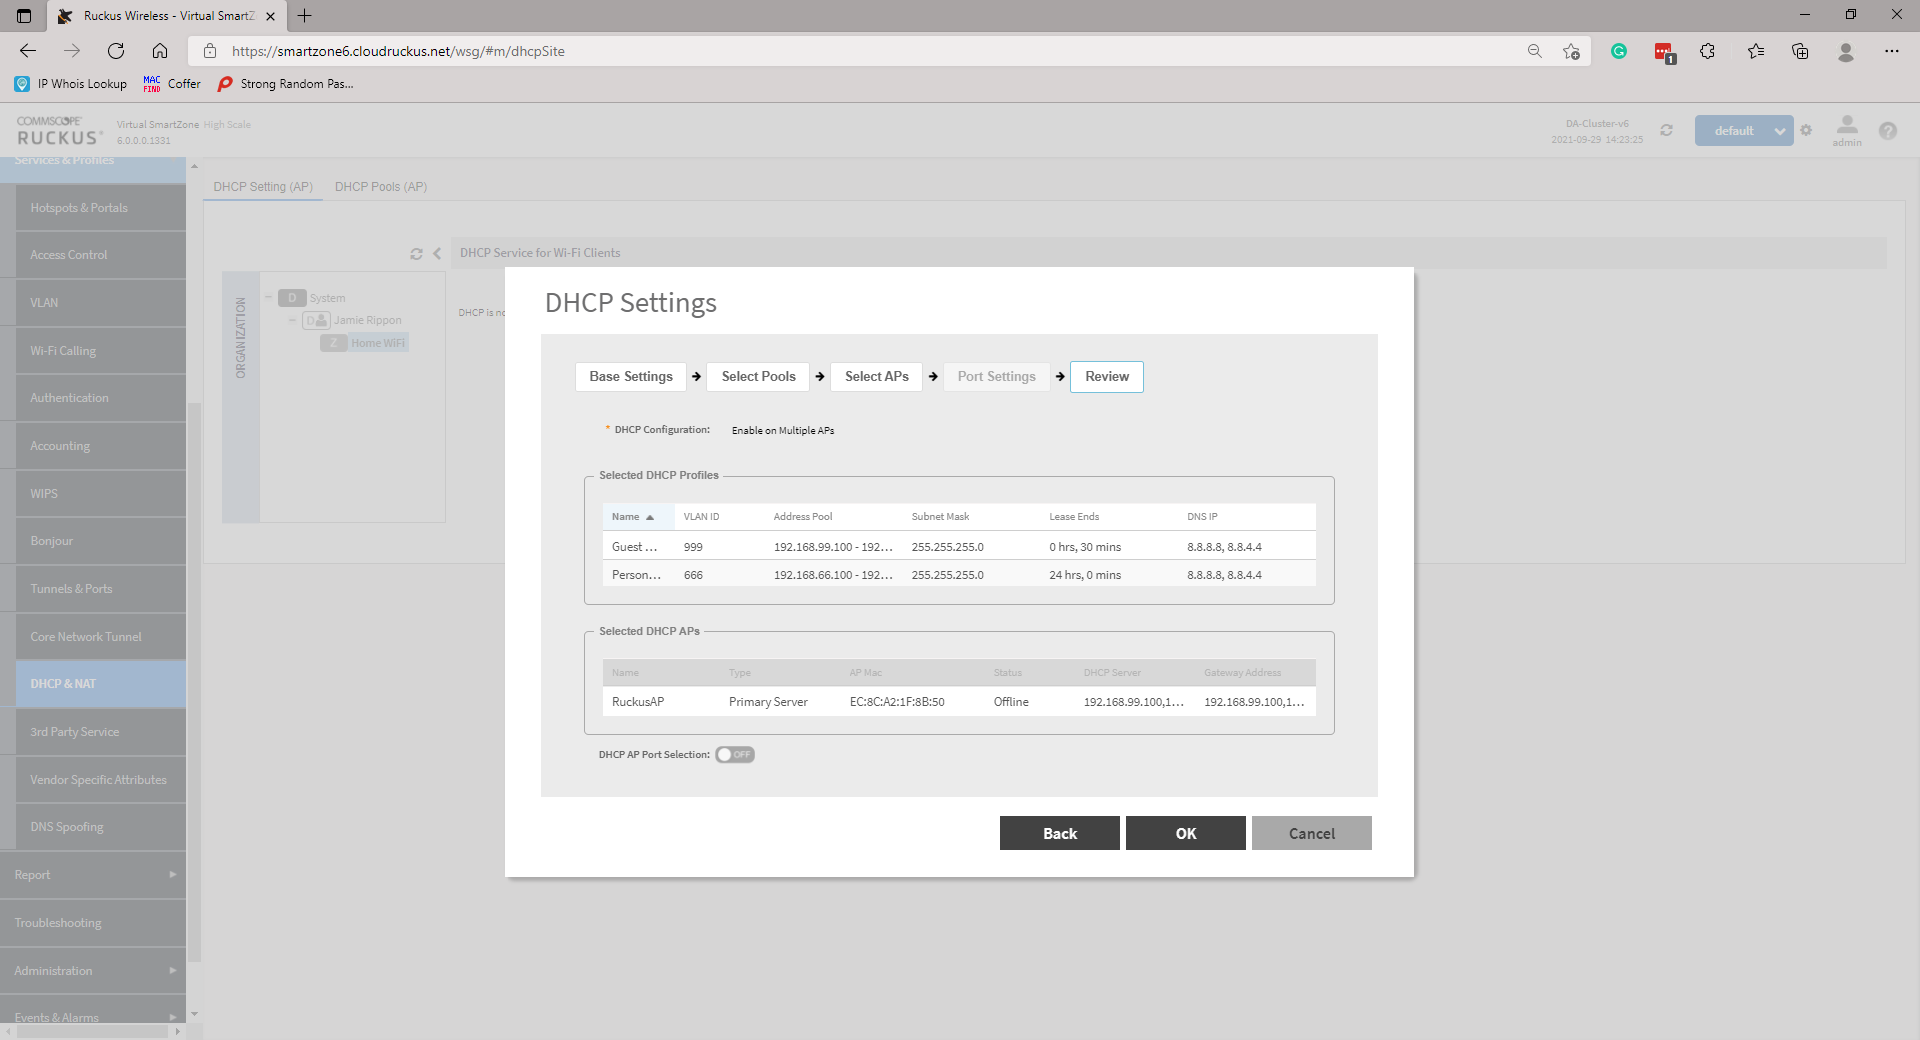This screenshot has width=1920, height=1040.
Task: Reload the page in the browser
Action: click(x=116, y=51)
